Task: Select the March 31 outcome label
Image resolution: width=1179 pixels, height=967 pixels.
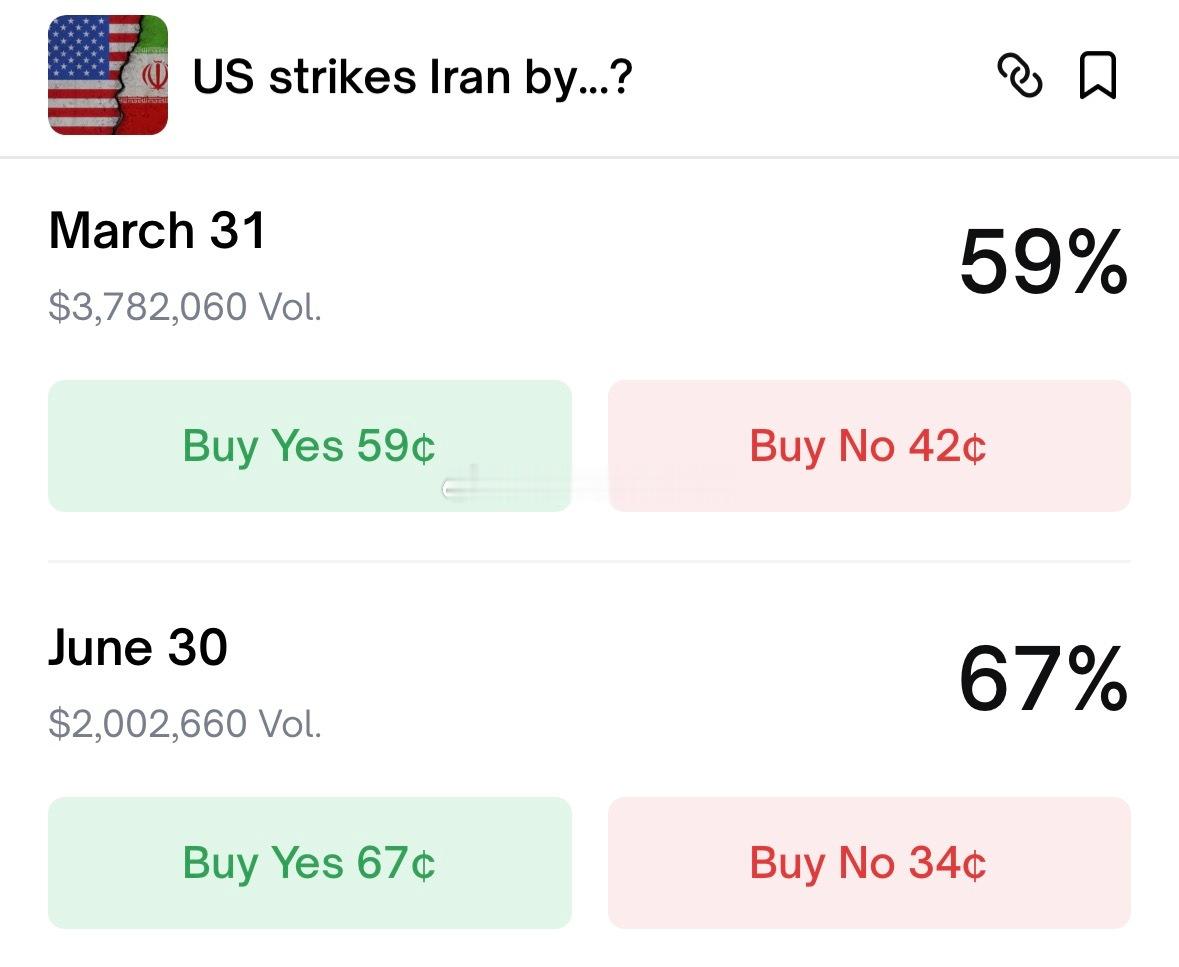Action: pos(157,231)
